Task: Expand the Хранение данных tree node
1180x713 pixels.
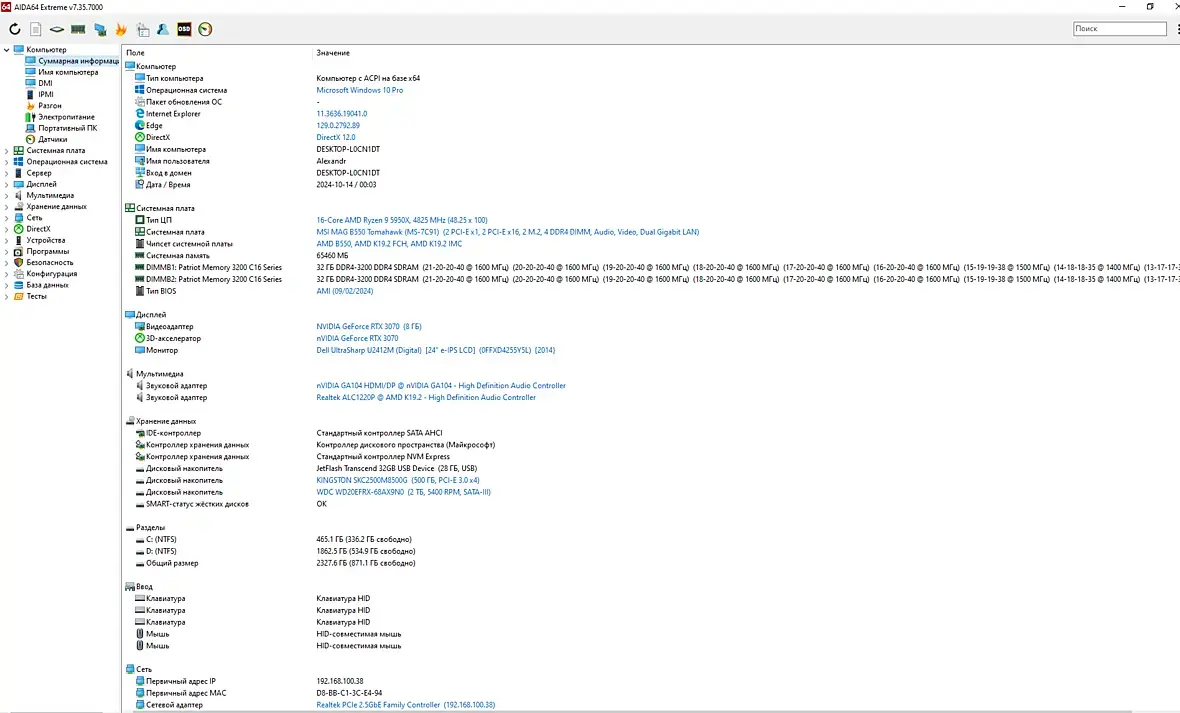Action: point(7,206)
